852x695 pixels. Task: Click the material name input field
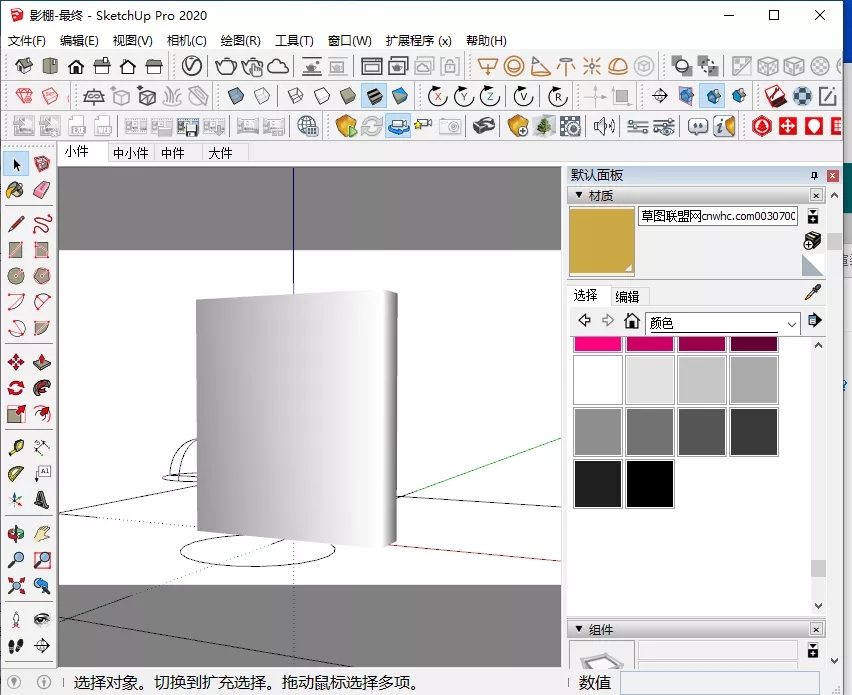pos(717,216)
